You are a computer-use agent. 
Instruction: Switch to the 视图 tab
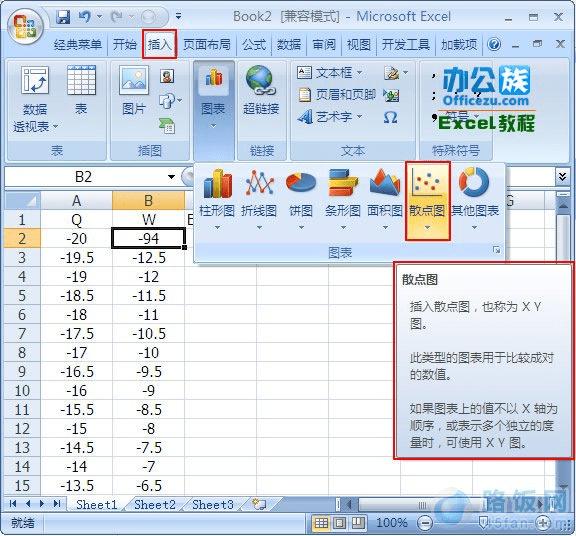click(359, 44)
